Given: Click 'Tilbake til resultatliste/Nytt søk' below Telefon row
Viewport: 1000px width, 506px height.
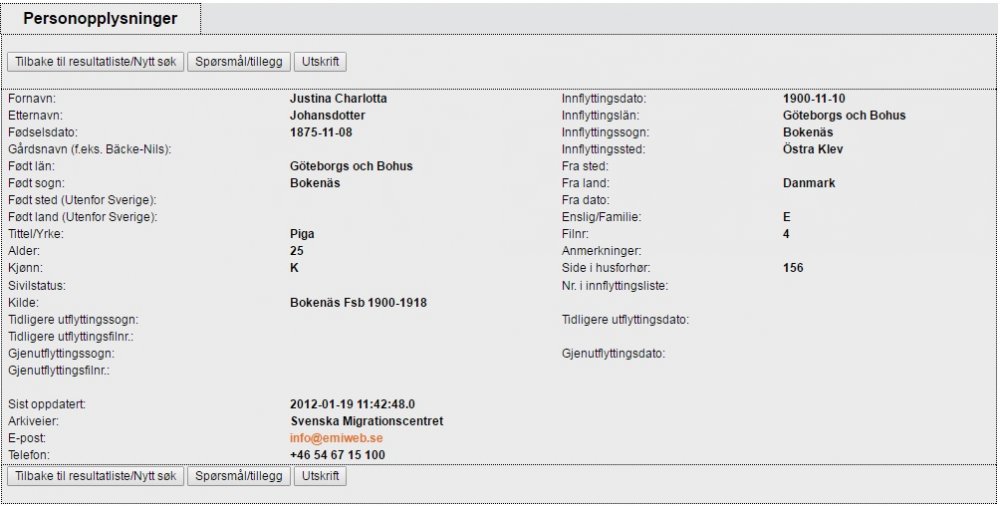Looking at the screenshot, I should click(95, 476).
